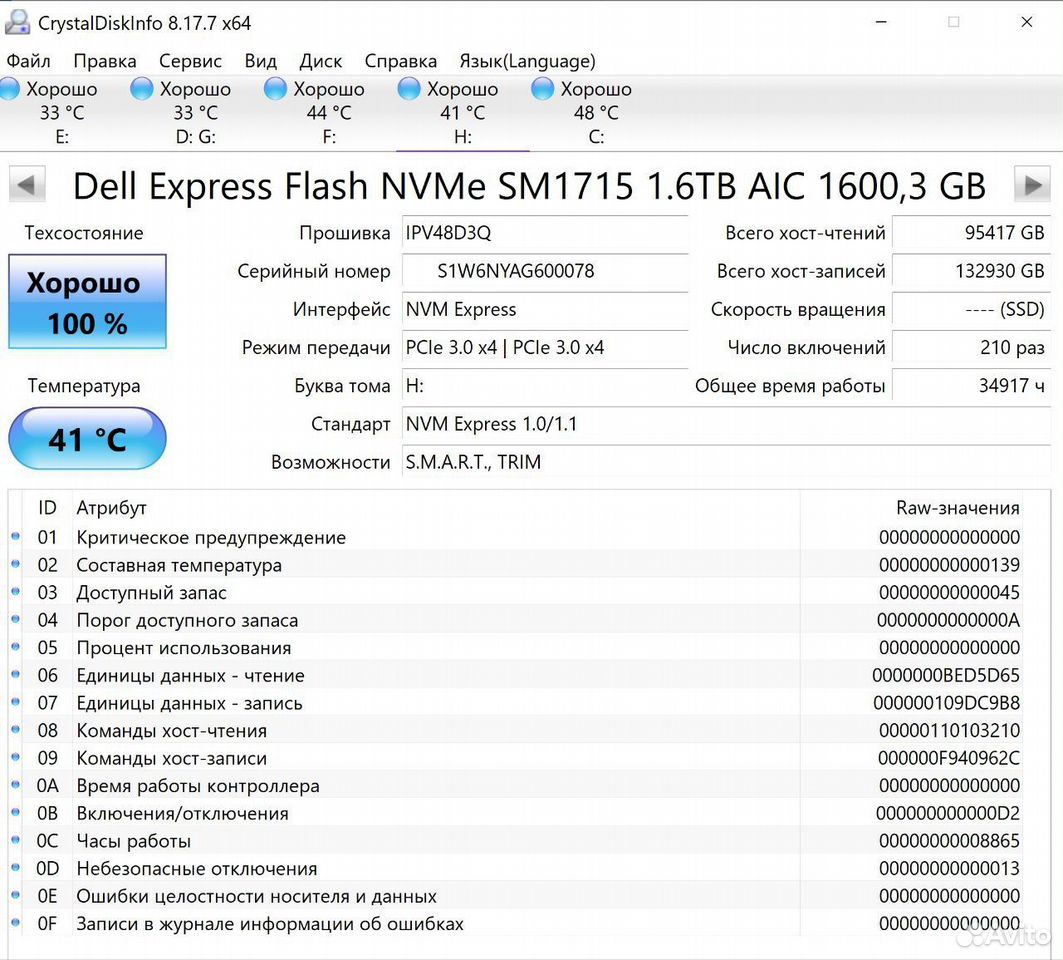Click the Raw-значения column header
Viewport: 1063px width, 960px height.
(x=957, y=508)
